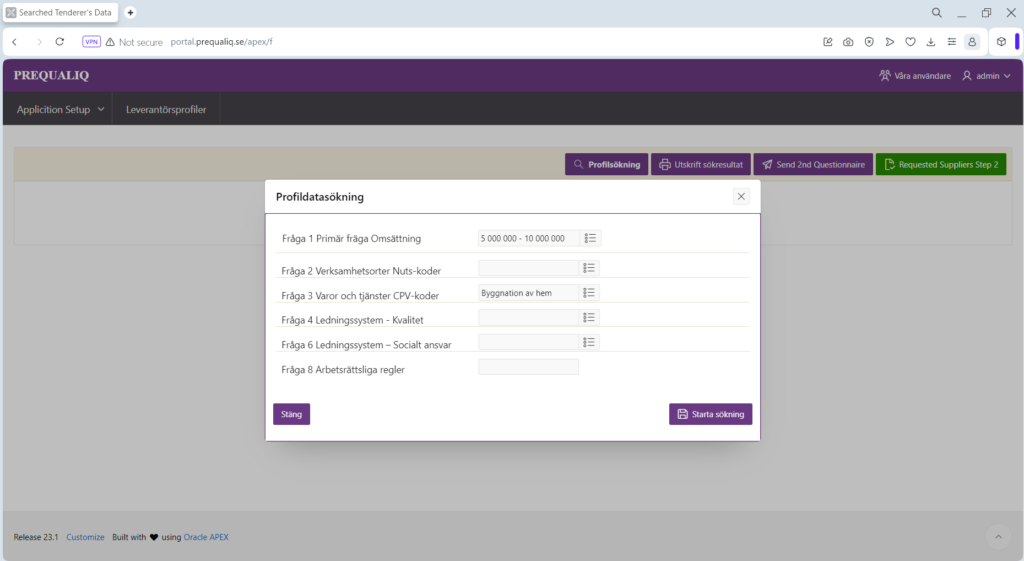Screen dimensions: 1024x561
Task: Open list picker for Fråga 3 CPV-koder
Action: click(x=589, y=292)
